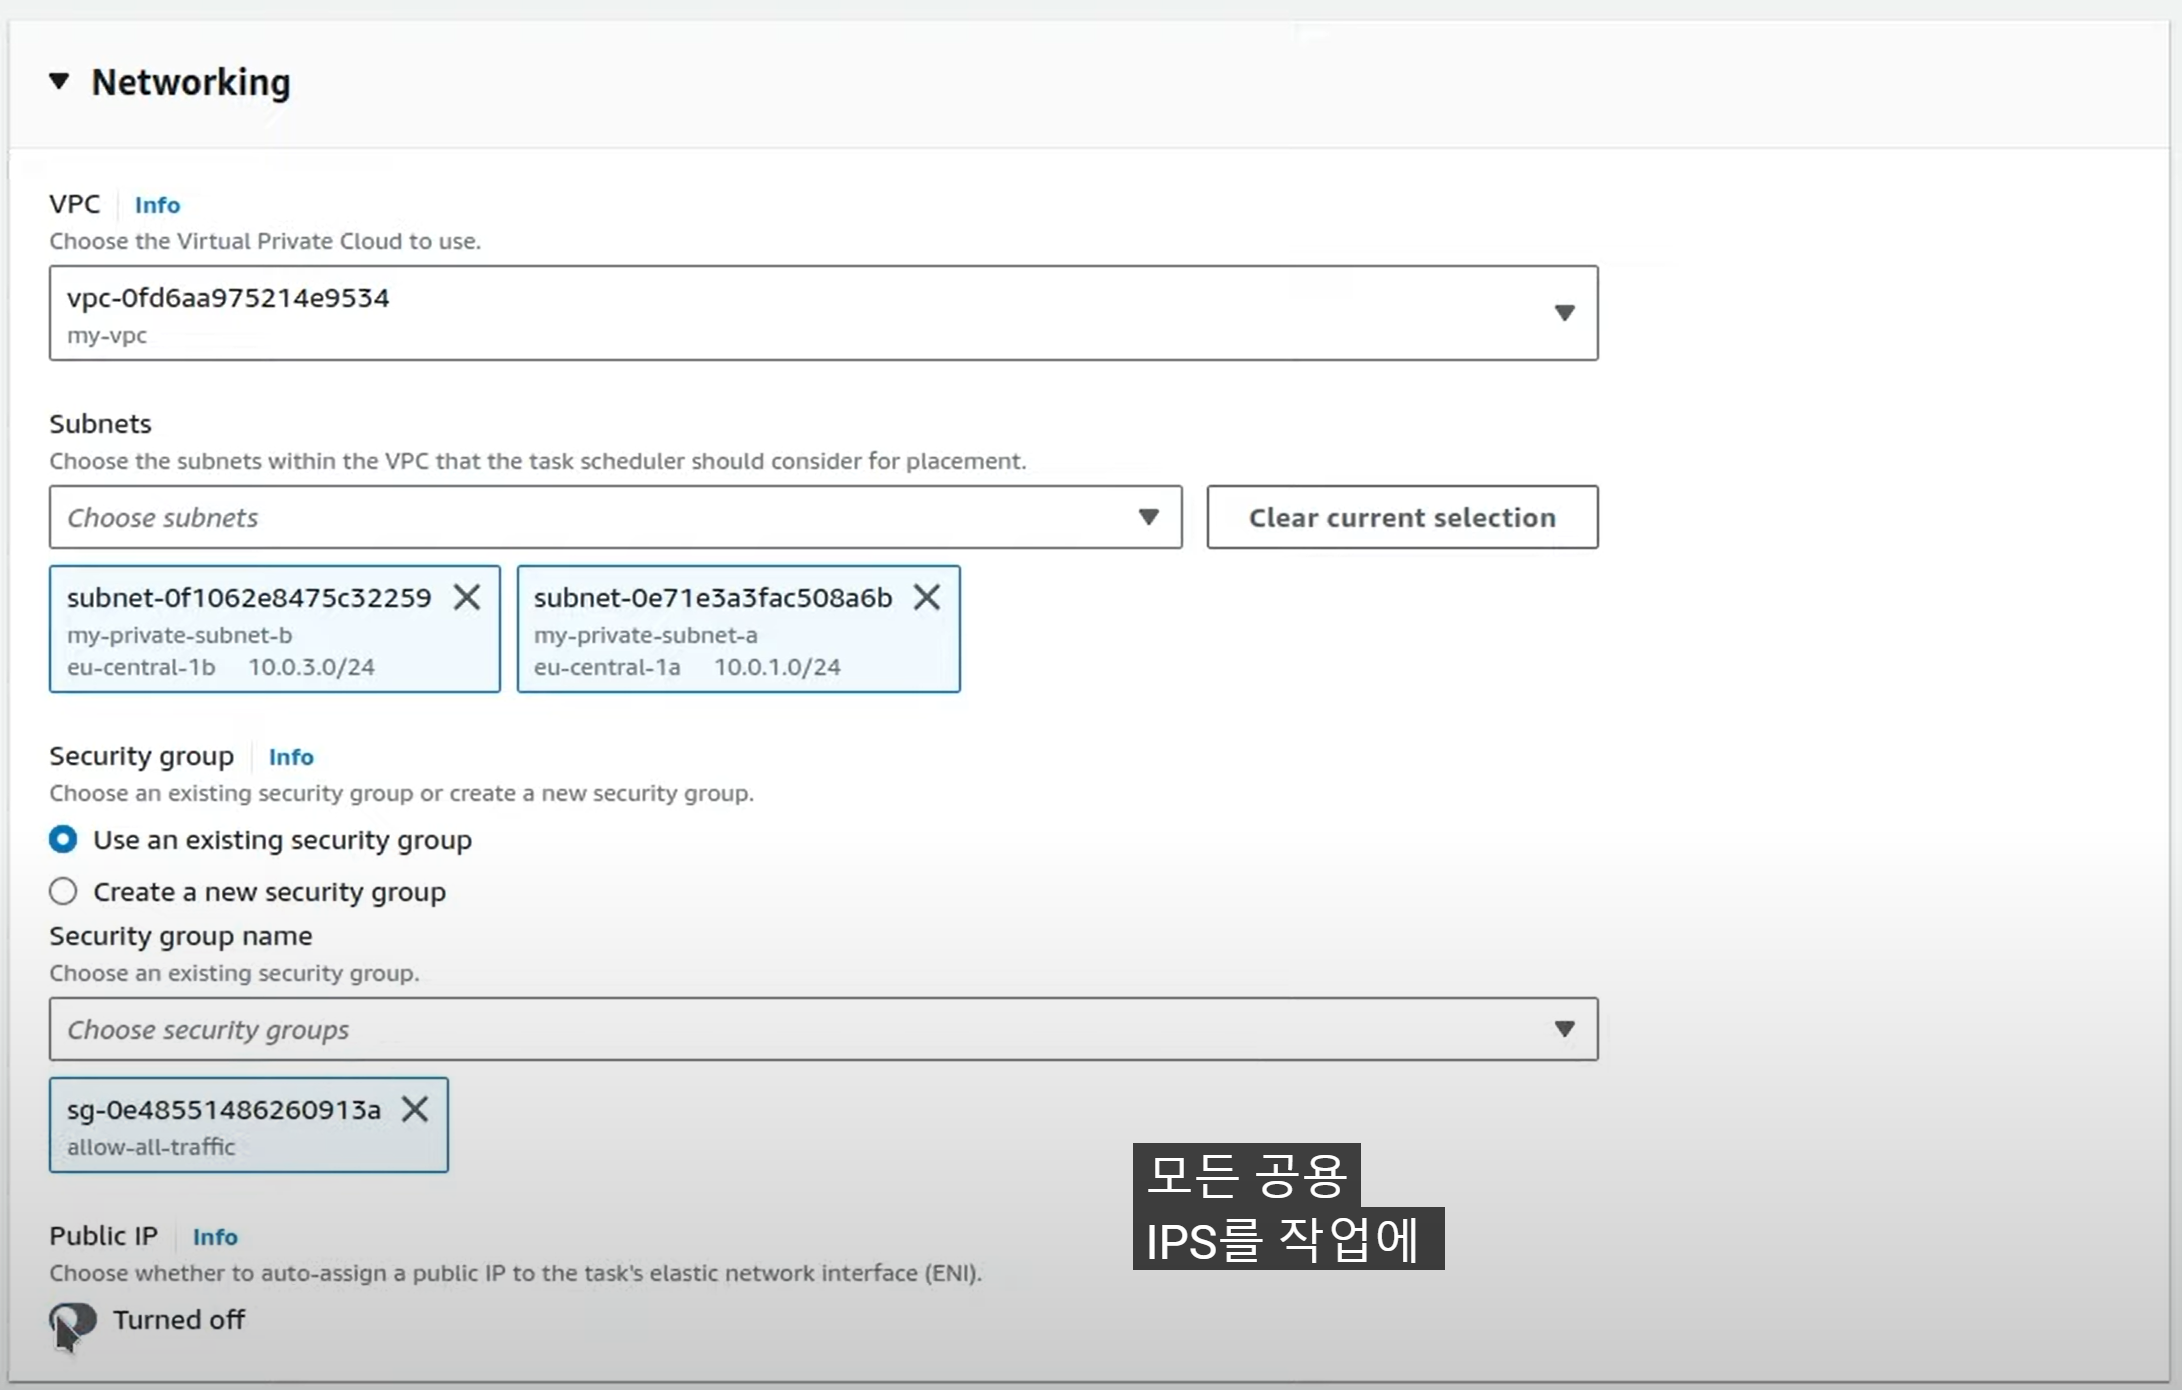Open the VPC selection dropdown
The height and width of the screenshot is (1390, 2182).
(x=800, y=313)
